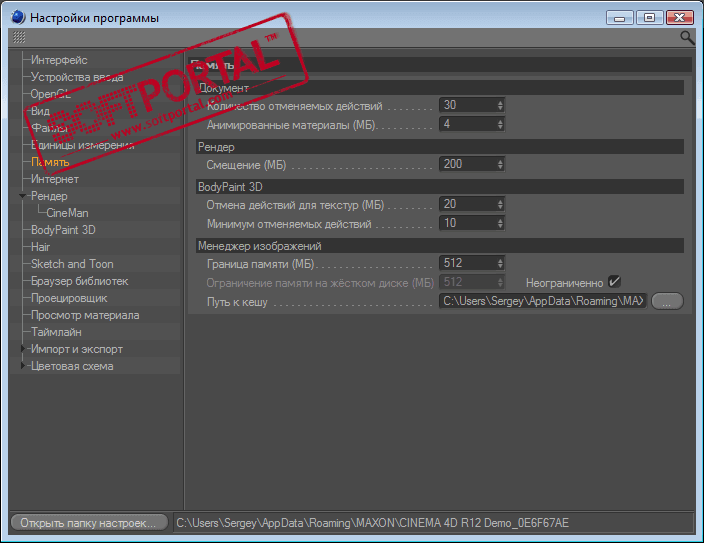Click the preferences folder path at bottom
Screen dimensions: 704x543
click(434, 523)
